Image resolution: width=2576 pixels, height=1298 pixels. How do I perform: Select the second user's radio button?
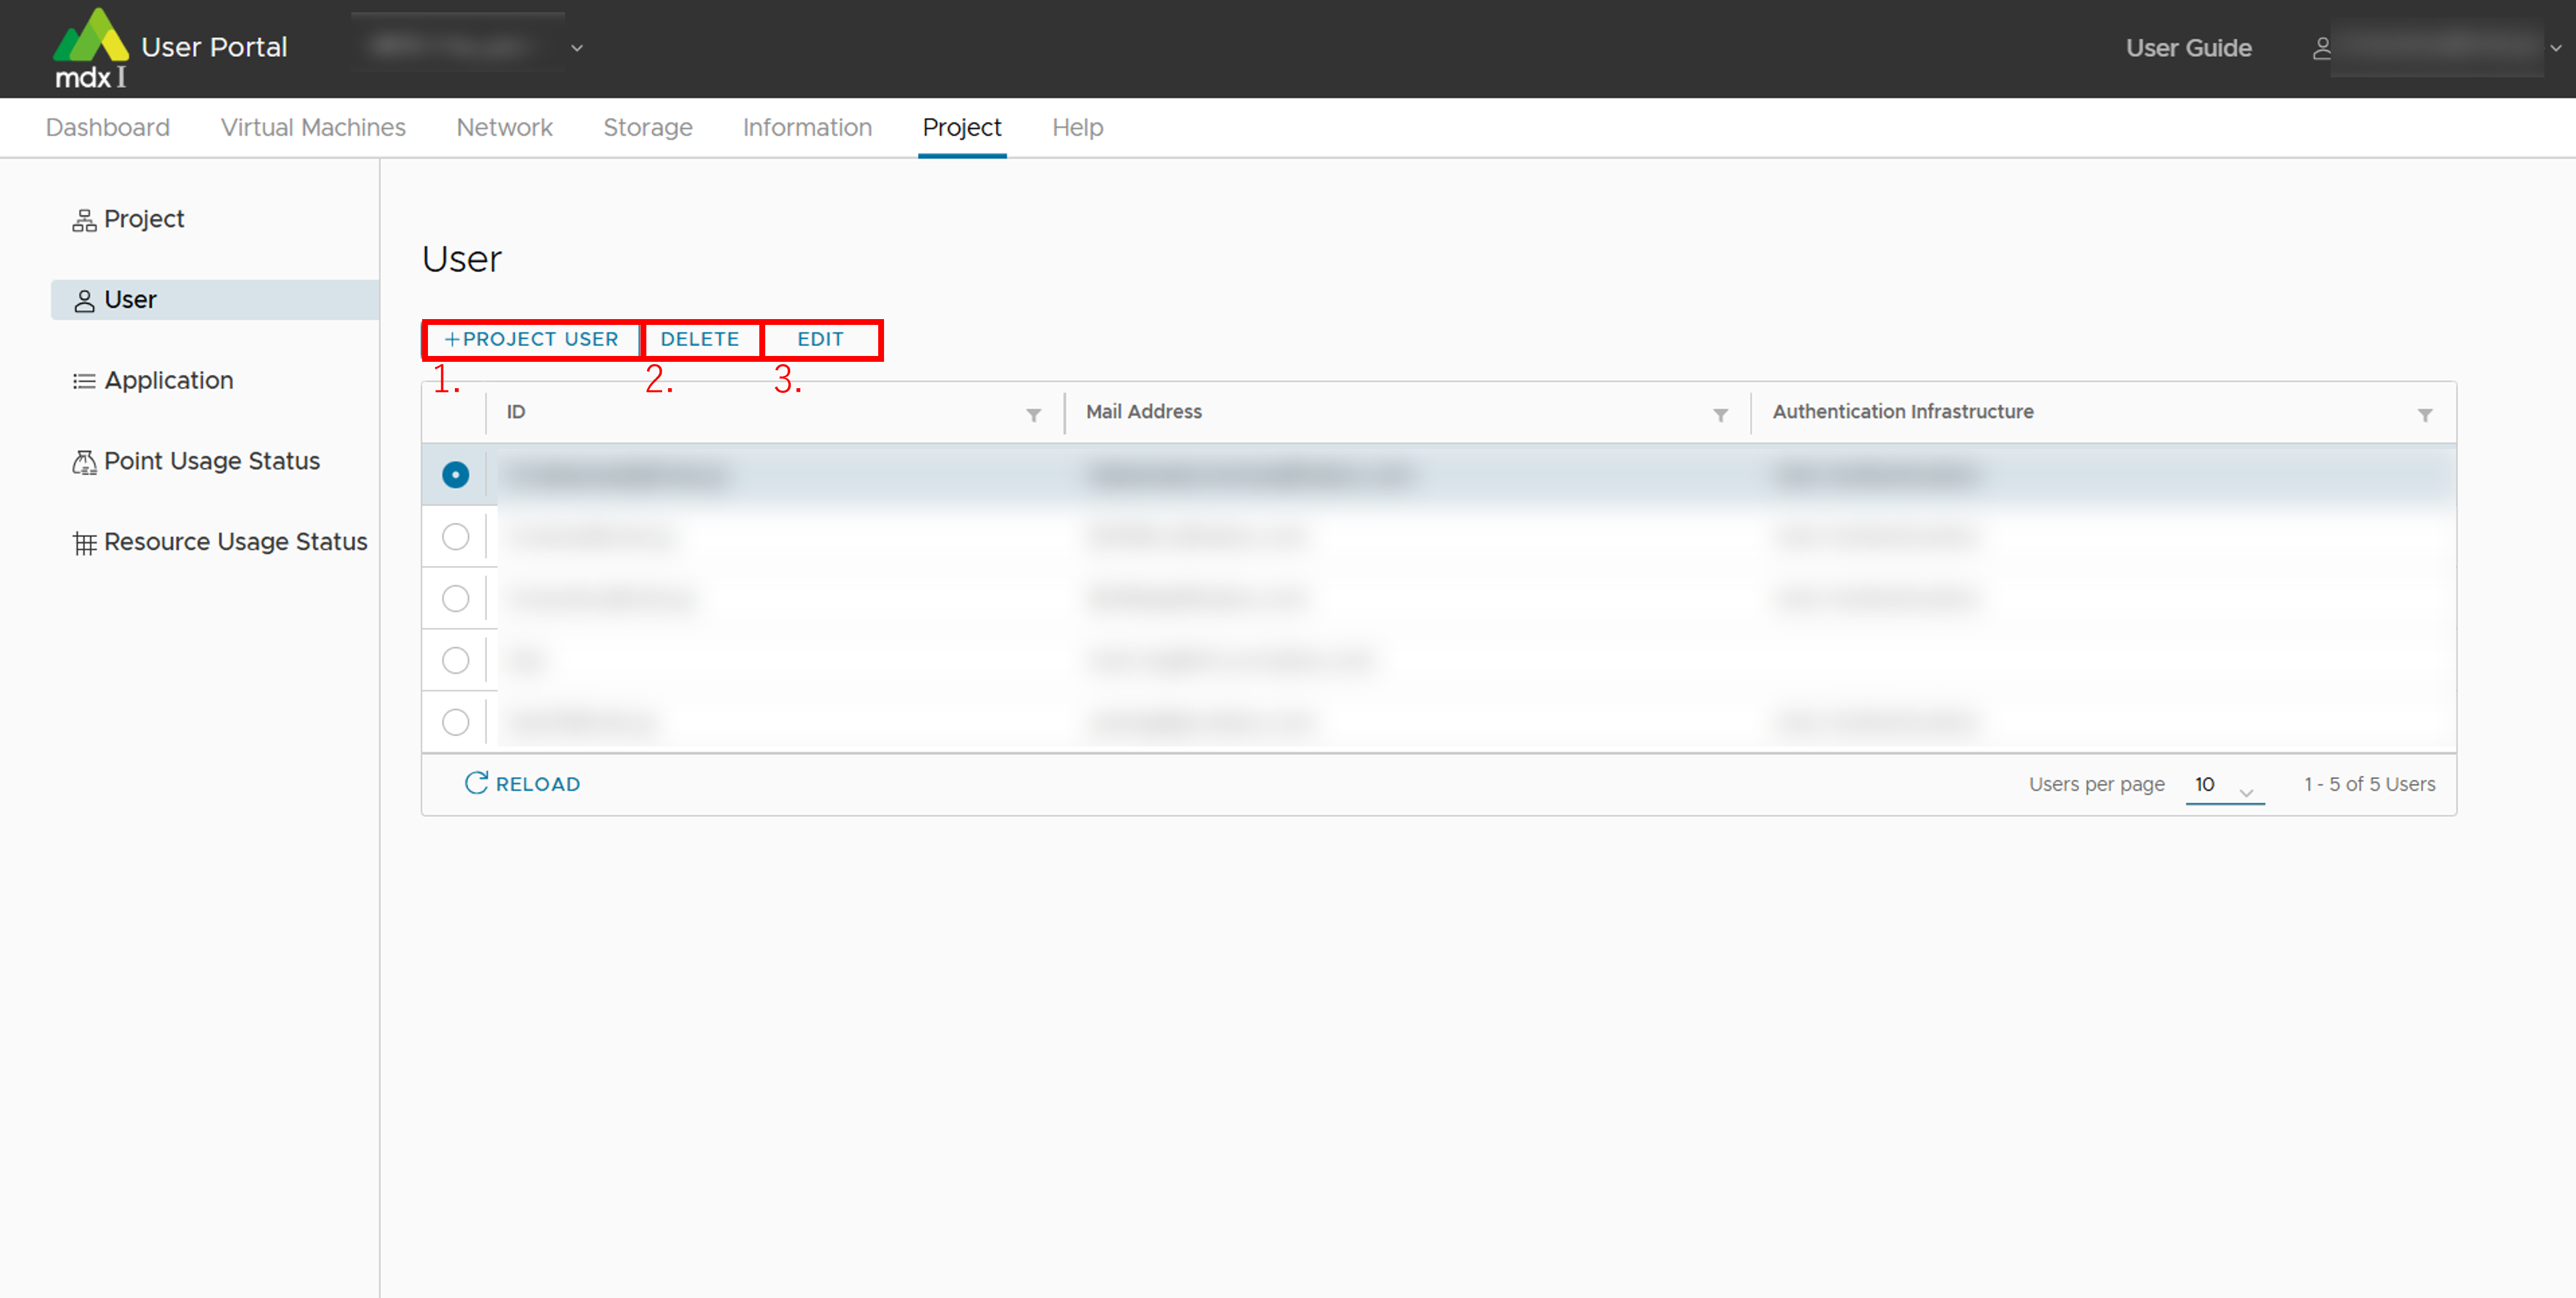[x=455, y=537]
